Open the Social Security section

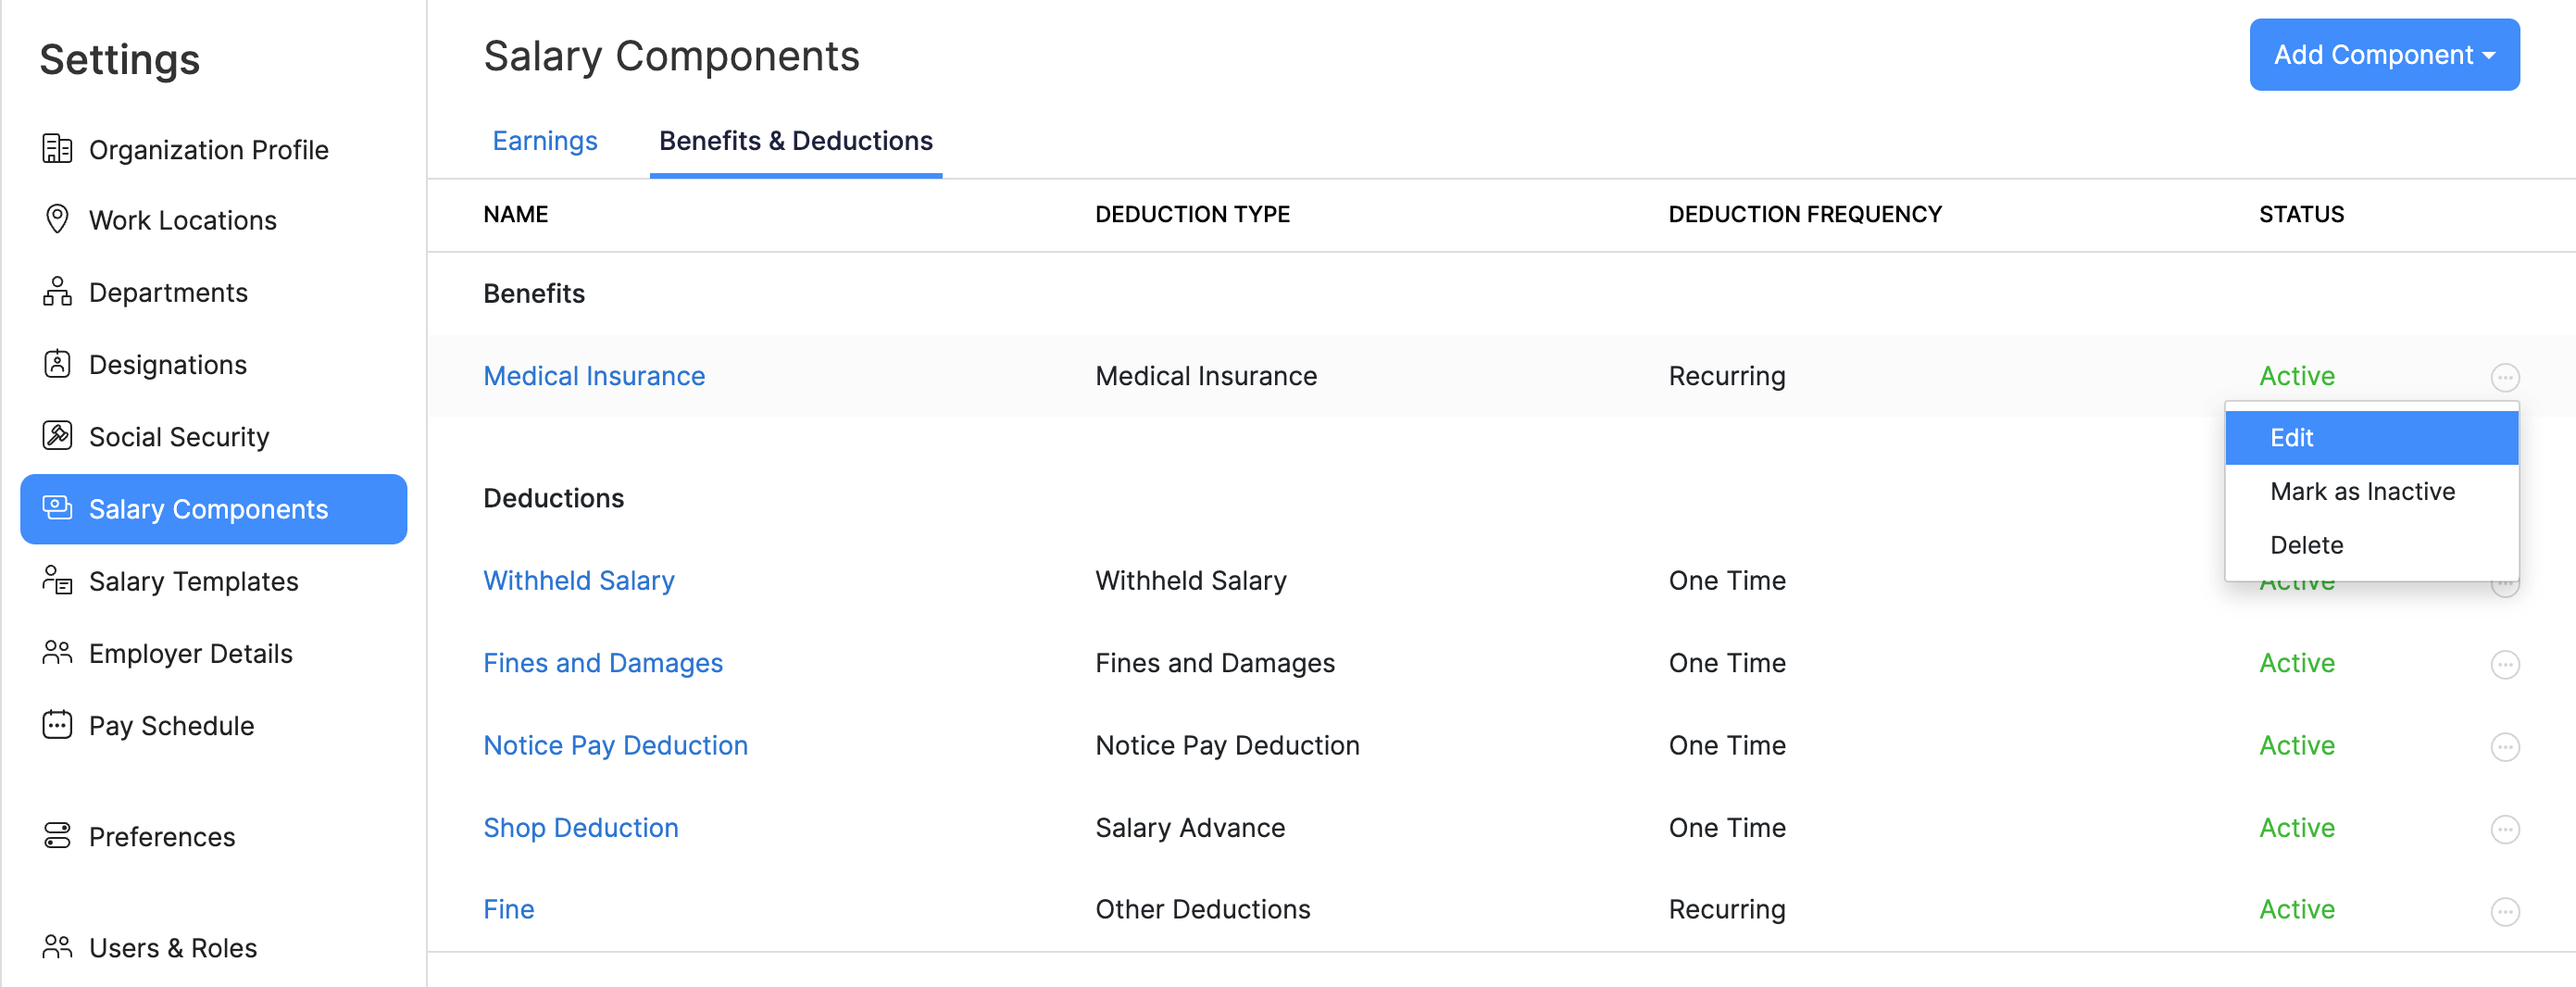(179, 436)
